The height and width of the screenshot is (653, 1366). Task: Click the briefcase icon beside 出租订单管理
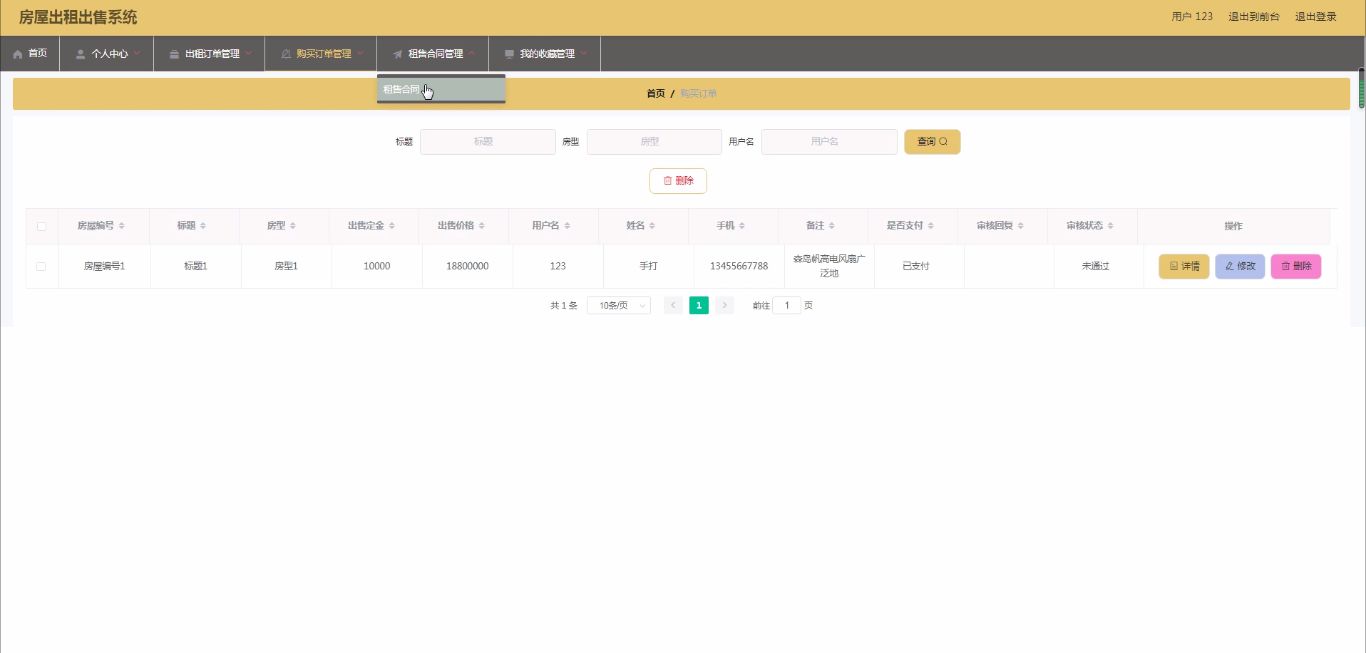[x=174, y=54]
